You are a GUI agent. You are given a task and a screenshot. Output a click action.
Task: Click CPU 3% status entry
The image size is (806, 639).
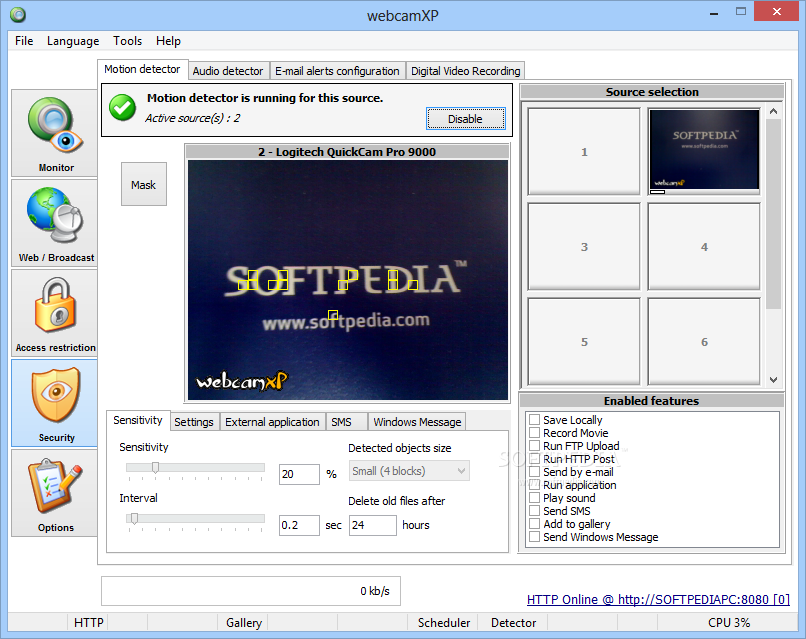(729, 623)
